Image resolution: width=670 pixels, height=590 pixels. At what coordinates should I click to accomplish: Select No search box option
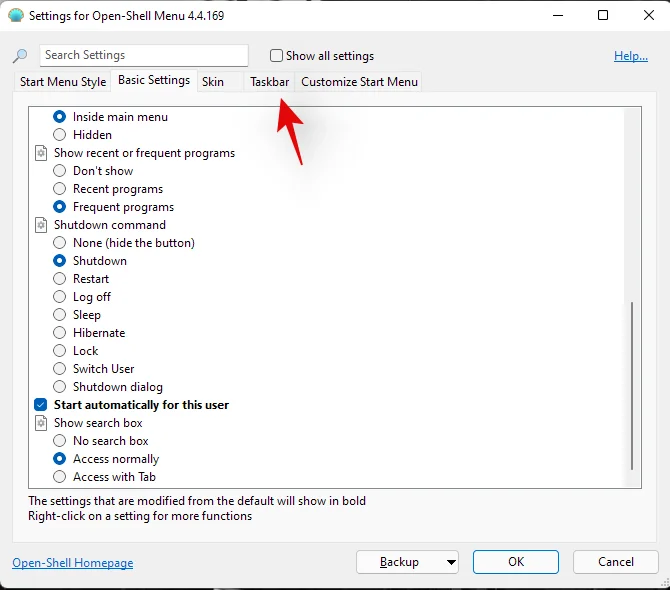[59, 440]
